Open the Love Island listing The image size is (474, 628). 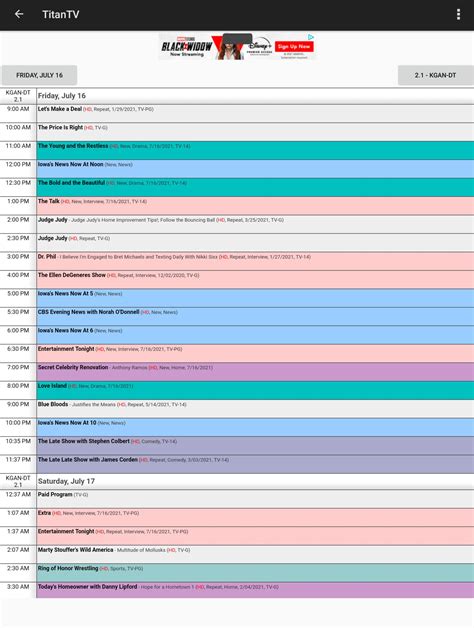pyautogui.click(x=255, y=390)
